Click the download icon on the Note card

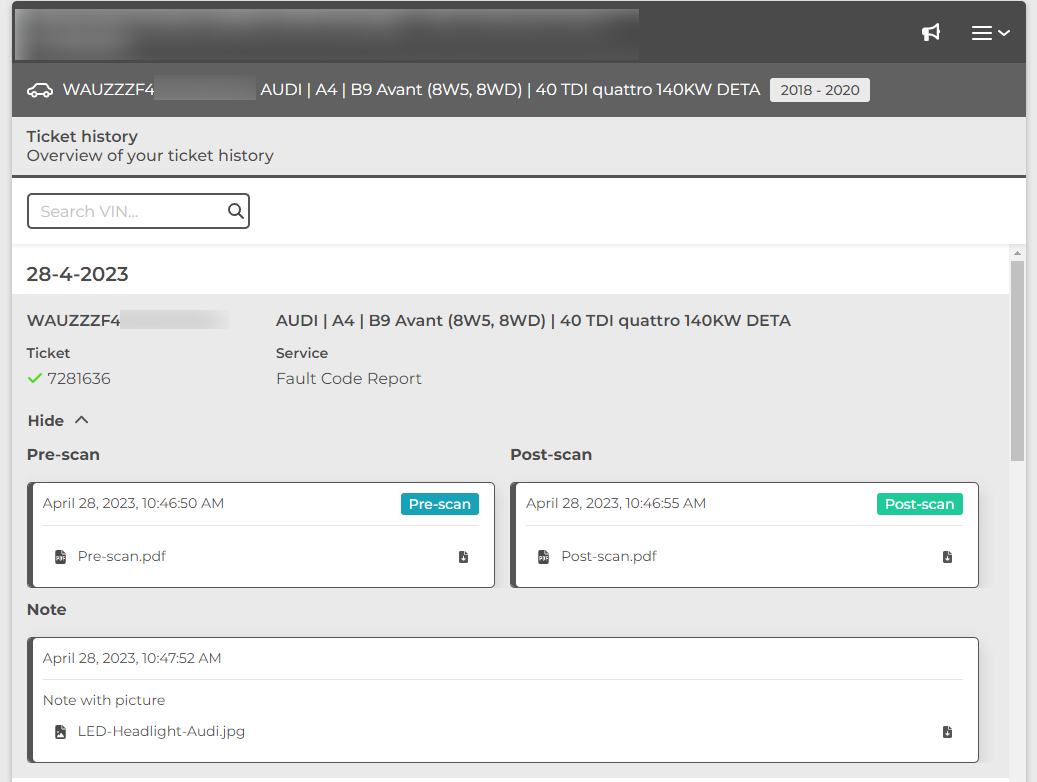click(947, 731)
